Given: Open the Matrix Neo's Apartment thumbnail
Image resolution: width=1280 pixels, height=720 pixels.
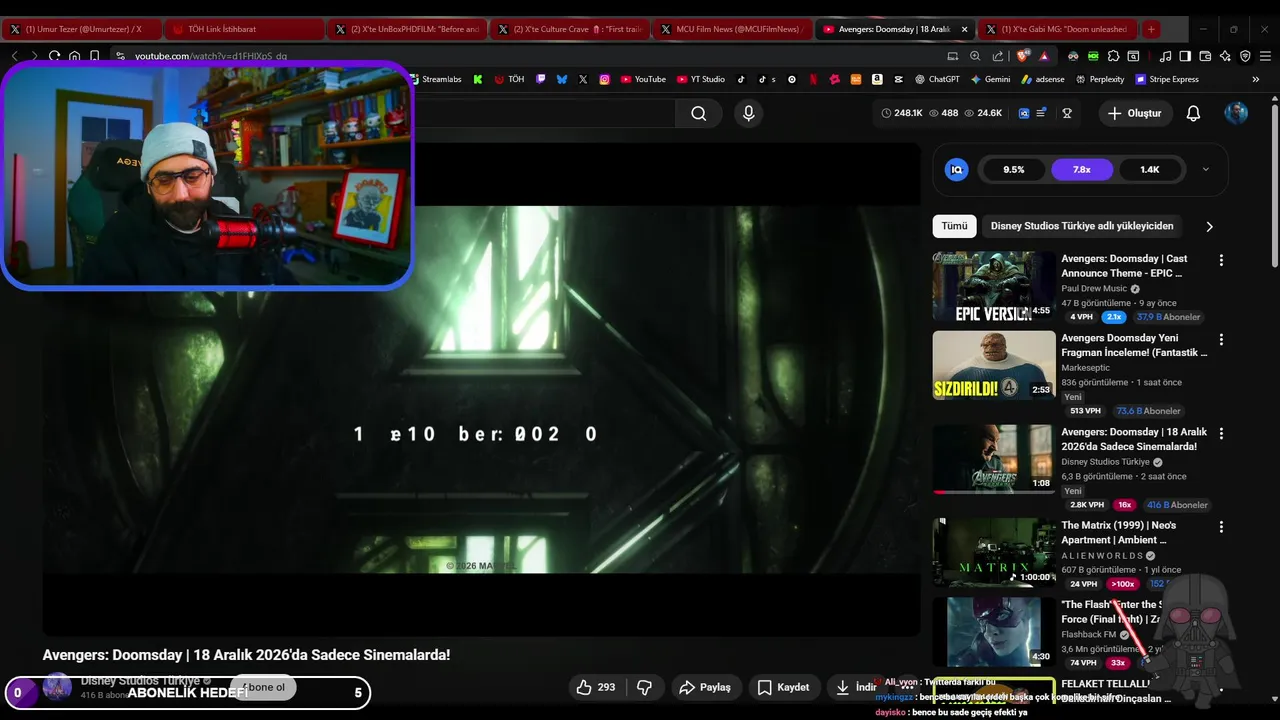Looking at the screenshot, I should (994, 552).
